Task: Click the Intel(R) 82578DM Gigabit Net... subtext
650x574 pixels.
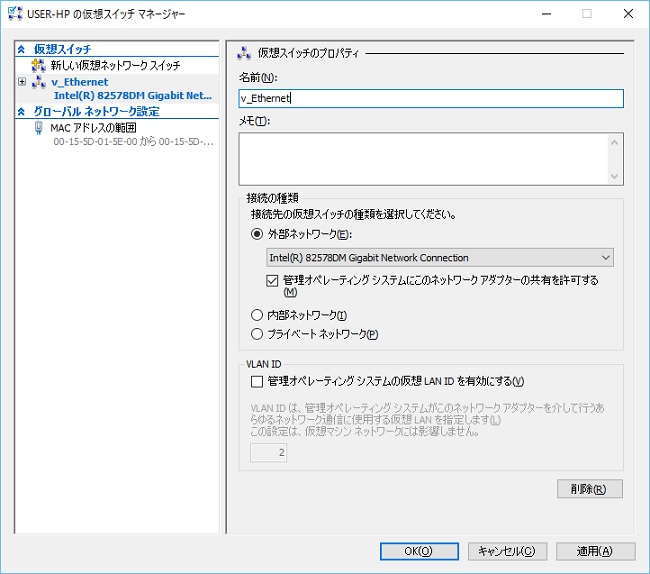Action: 133,96
